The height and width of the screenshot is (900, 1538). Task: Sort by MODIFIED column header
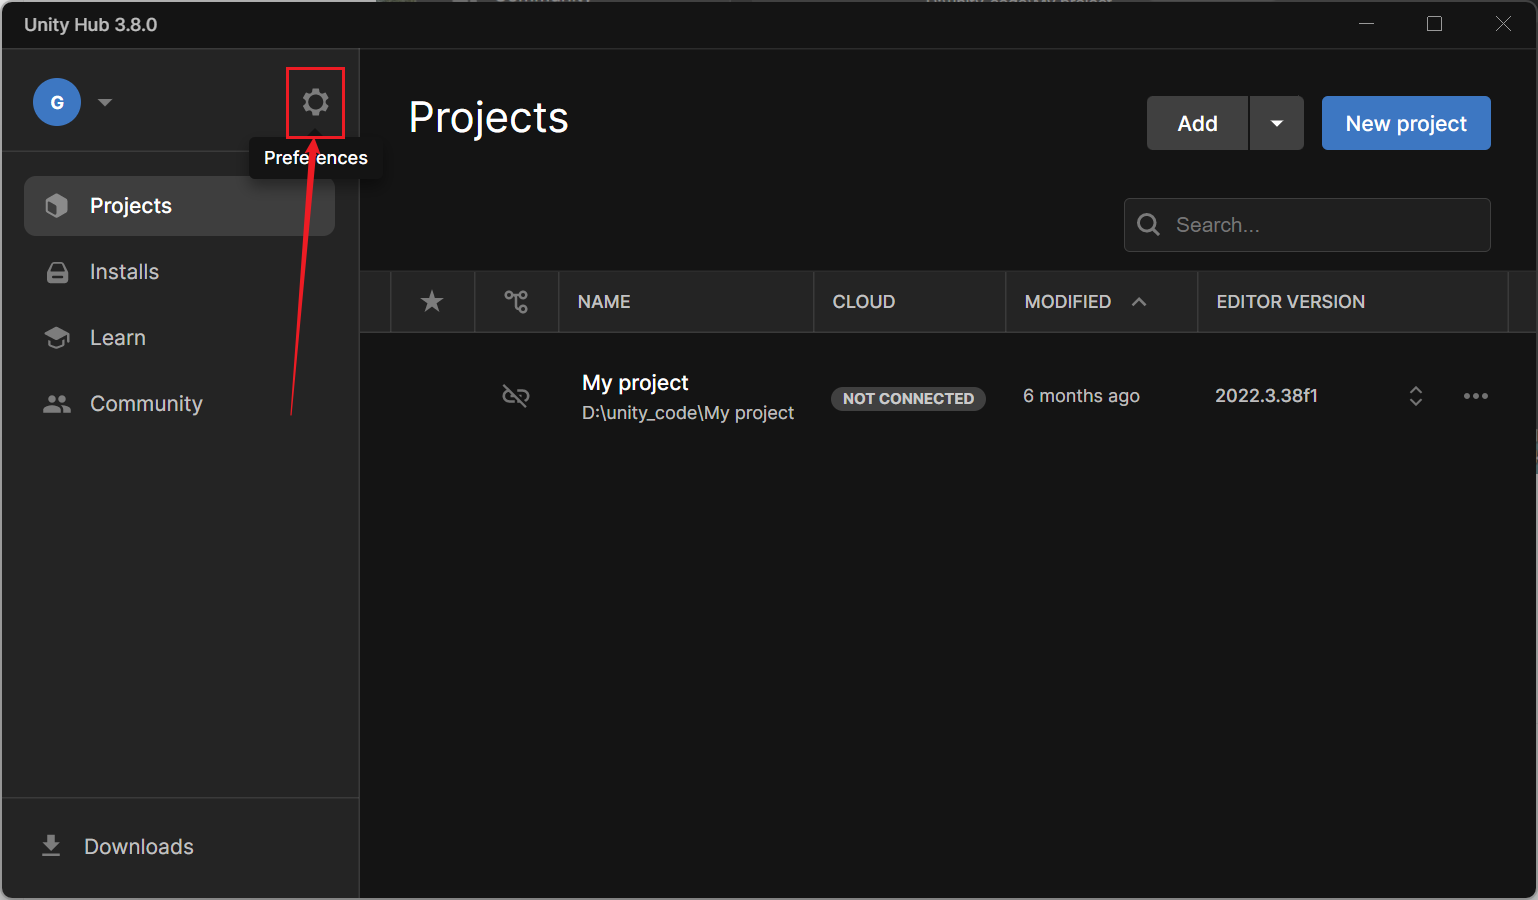tap(1068, 302)
